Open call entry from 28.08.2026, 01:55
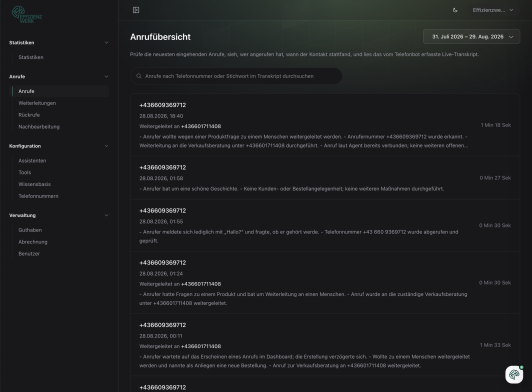 [325, 225]
